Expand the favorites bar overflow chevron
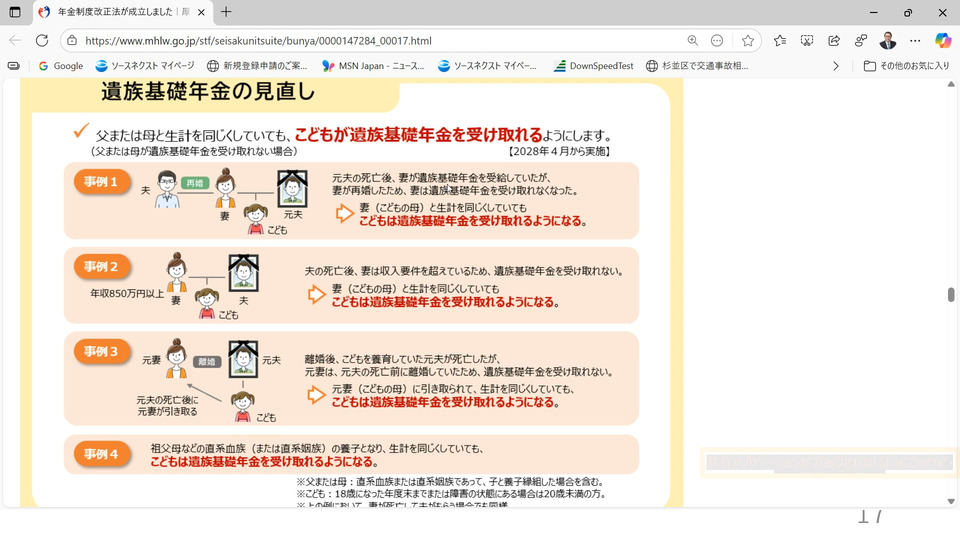960x540 pixels. tap(836, 66)
